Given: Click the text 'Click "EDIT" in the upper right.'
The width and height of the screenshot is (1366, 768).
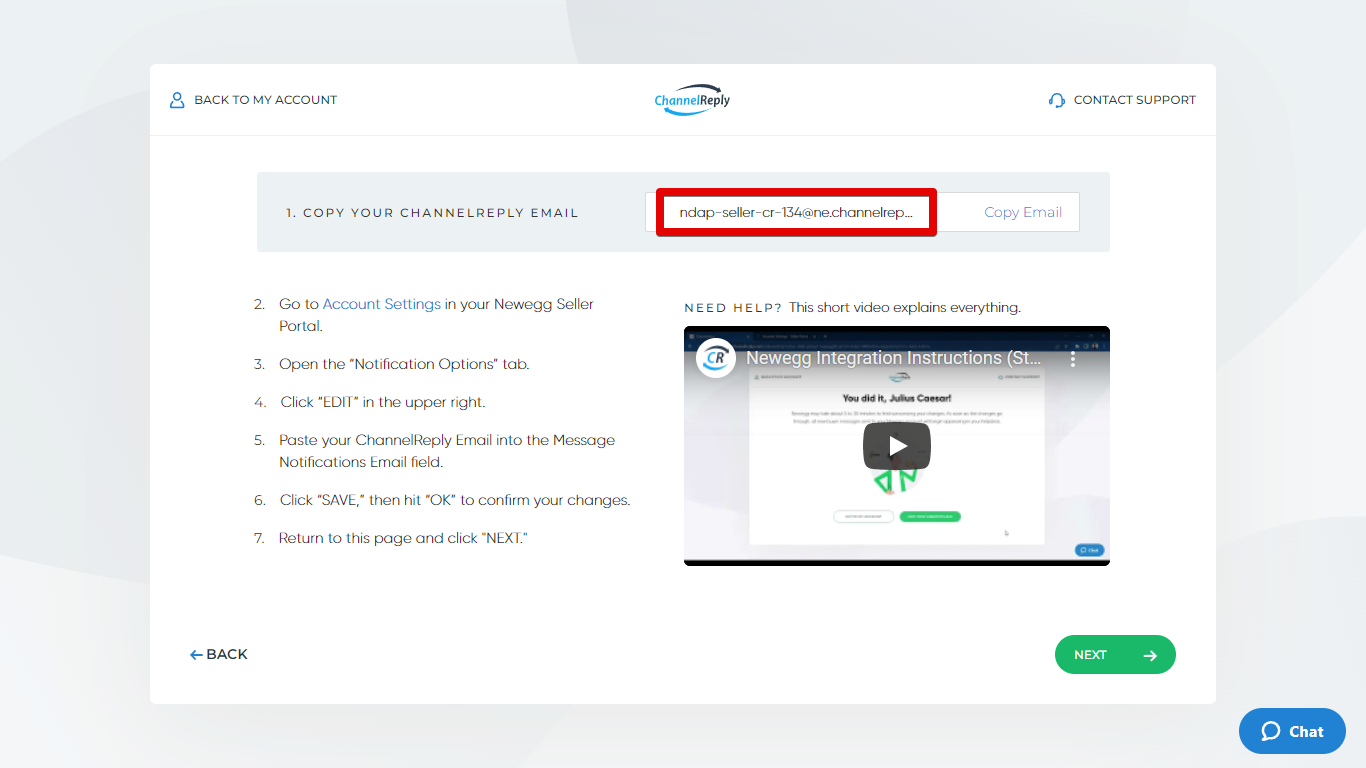Looking at the screenshot, I should point(382,402).
